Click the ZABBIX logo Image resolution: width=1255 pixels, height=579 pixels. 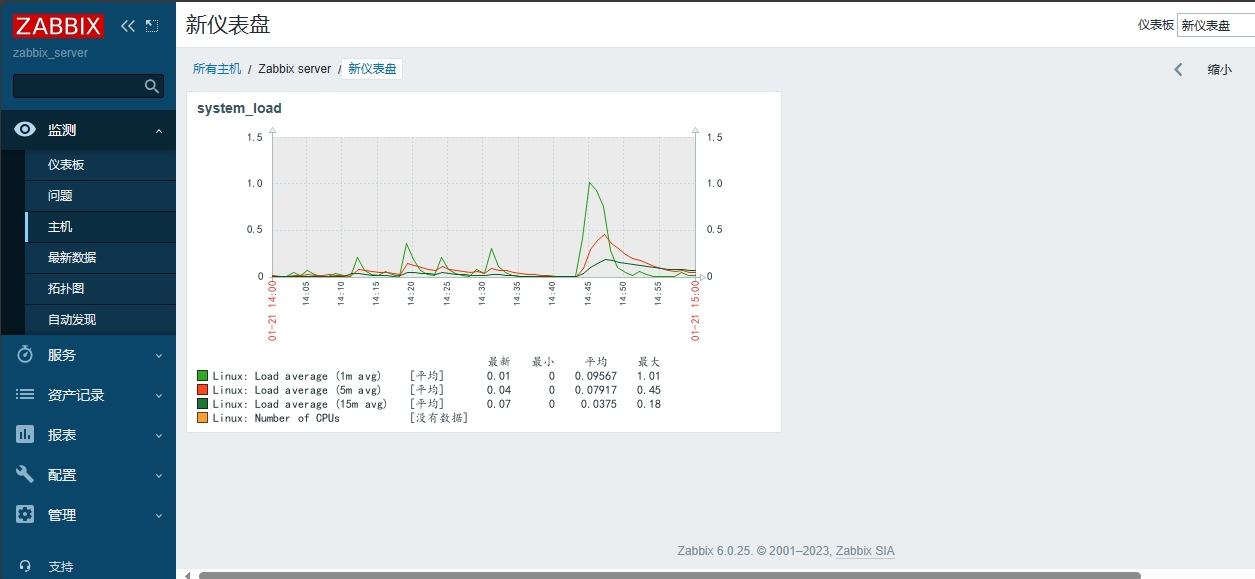(x=58, y=26)
